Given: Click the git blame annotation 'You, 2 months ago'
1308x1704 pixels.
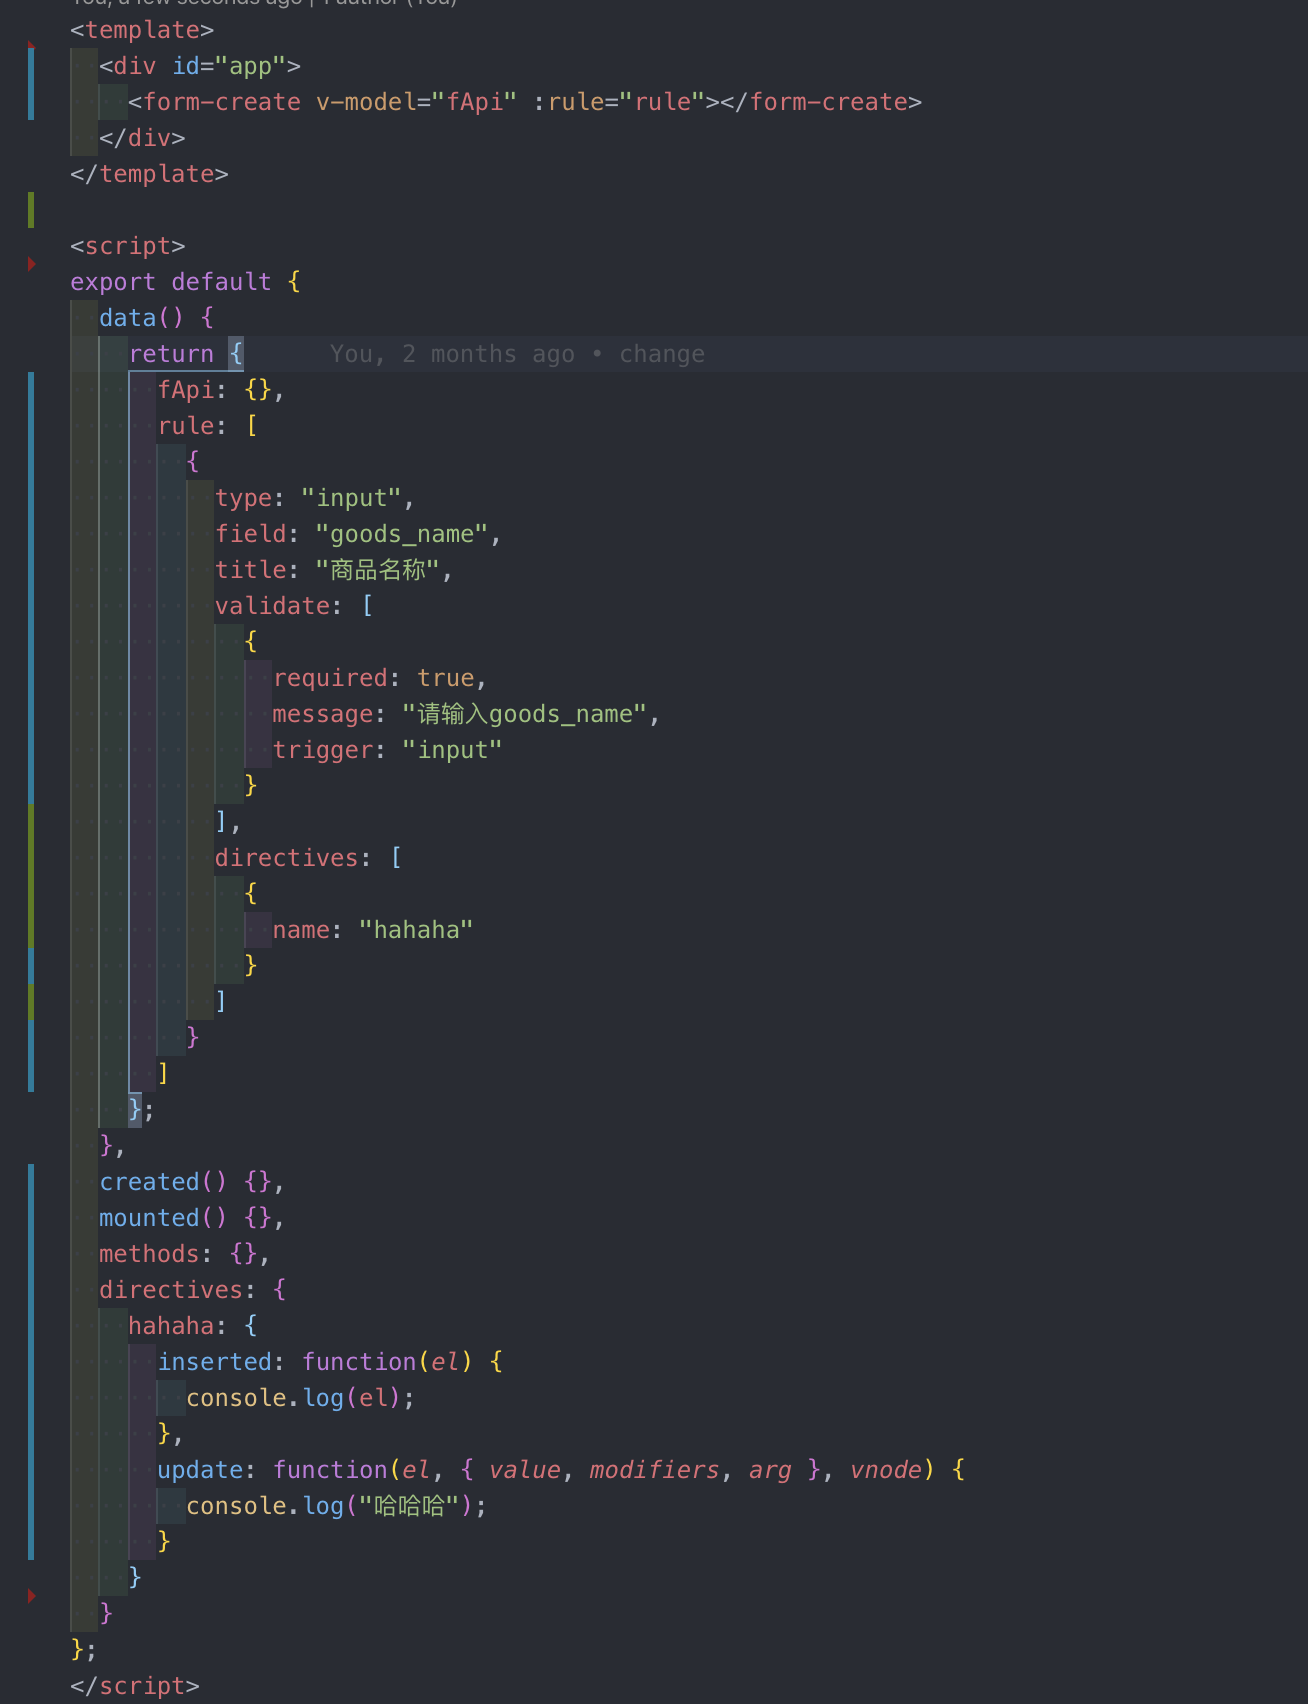Looking at the screenshot, I should 452,354.
